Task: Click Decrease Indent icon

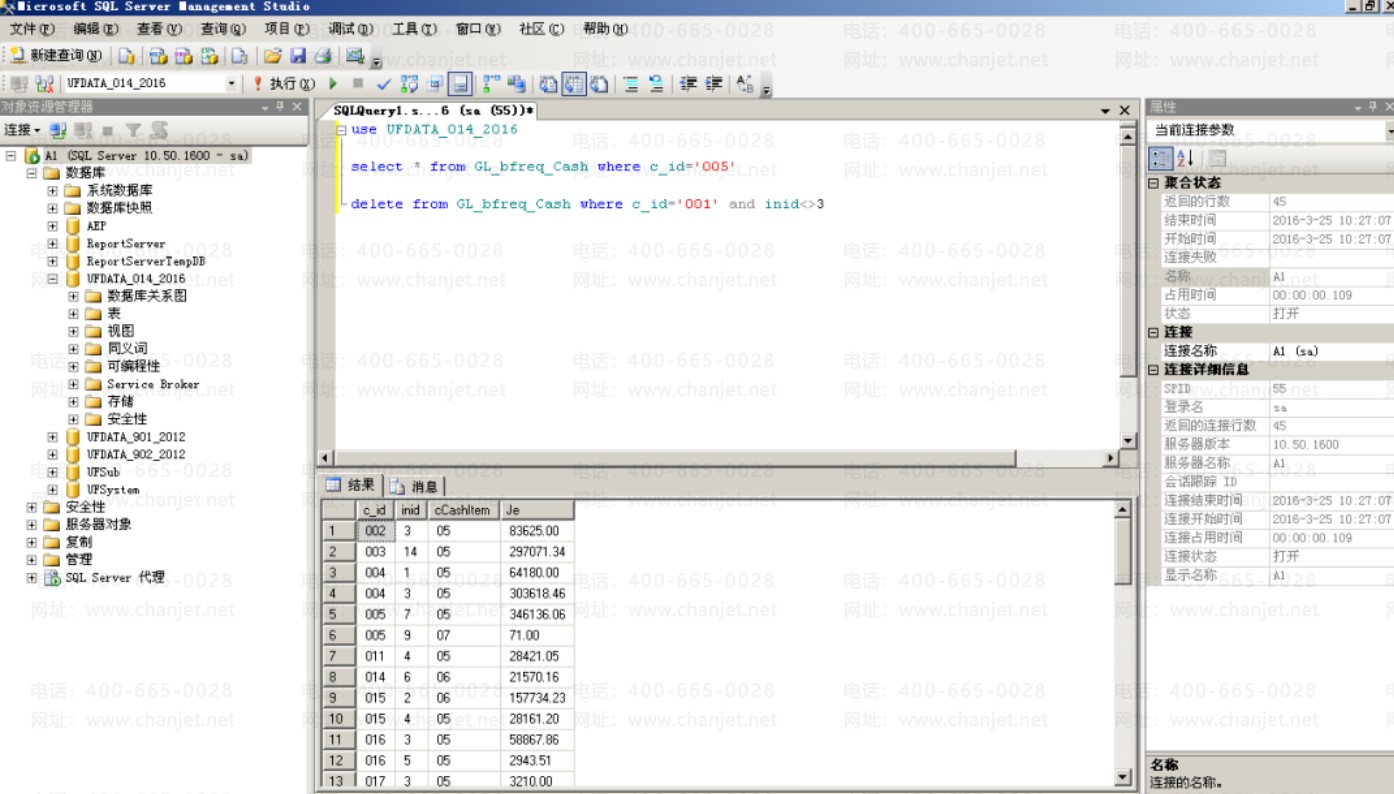Action: tap(688, 84)
